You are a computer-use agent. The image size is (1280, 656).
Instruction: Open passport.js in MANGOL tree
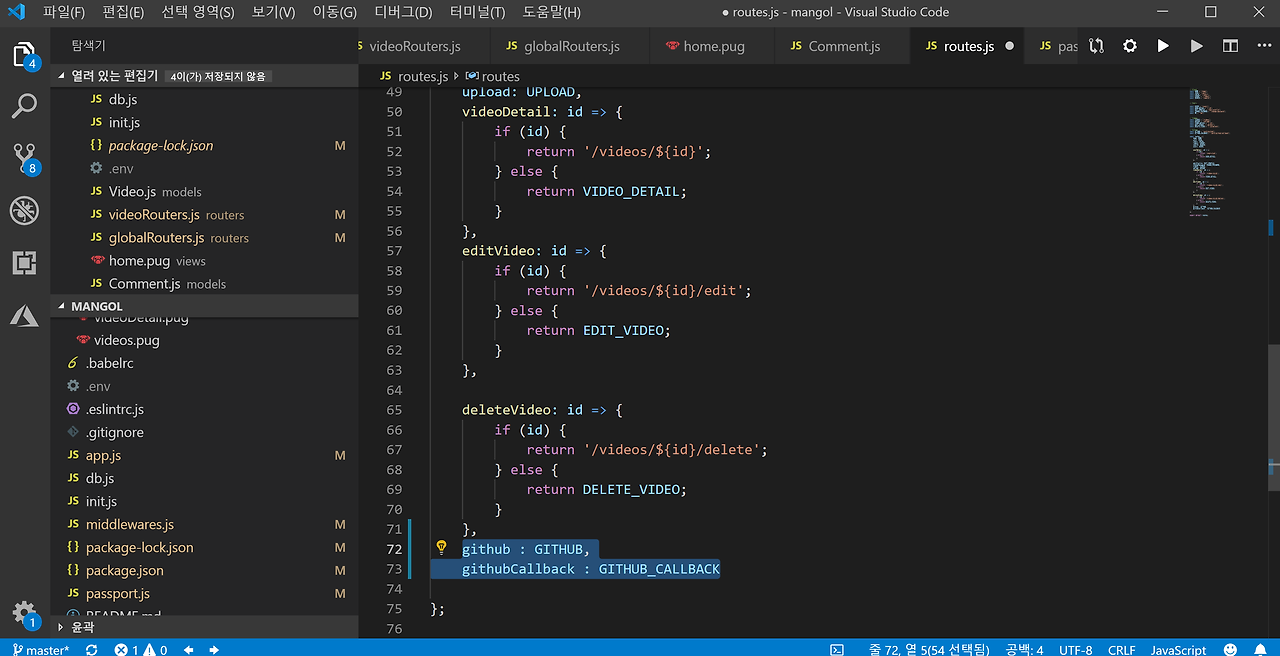204,593
